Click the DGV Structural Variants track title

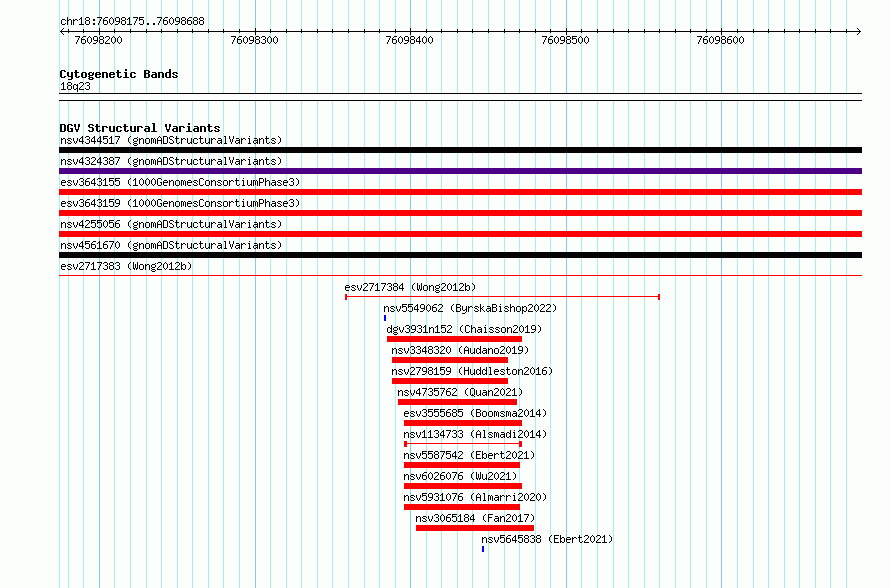tap(140, 128)
